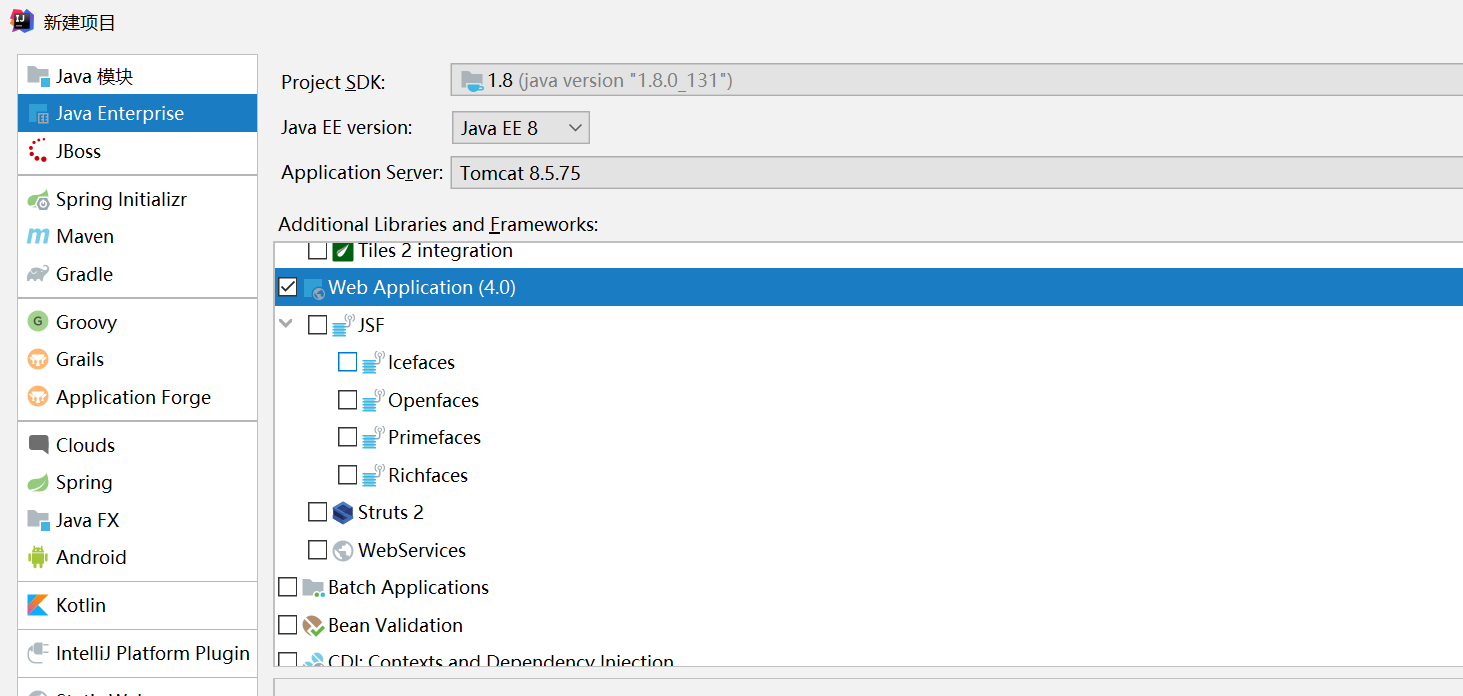
Task: Choose Spring Initializr project type
Action: [137, 199]
